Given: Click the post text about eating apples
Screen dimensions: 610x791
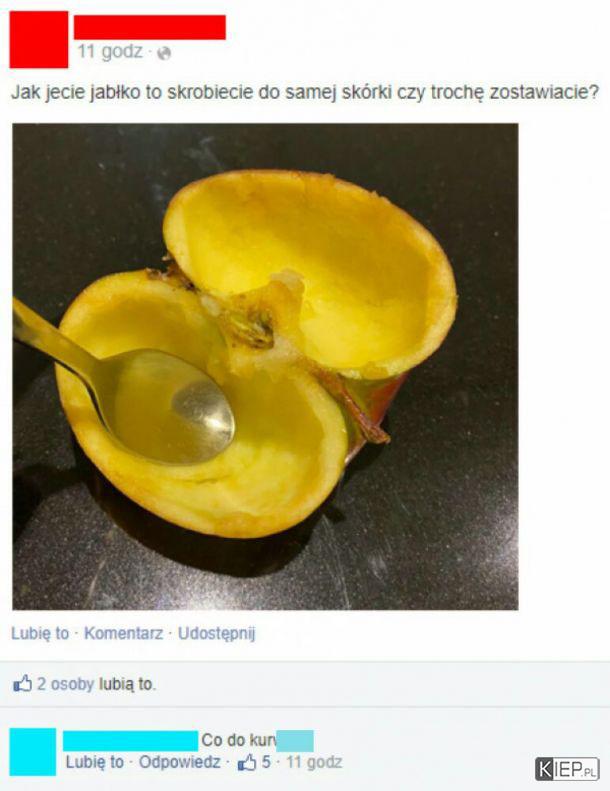Looking at the screenshot, I should 305,92.
